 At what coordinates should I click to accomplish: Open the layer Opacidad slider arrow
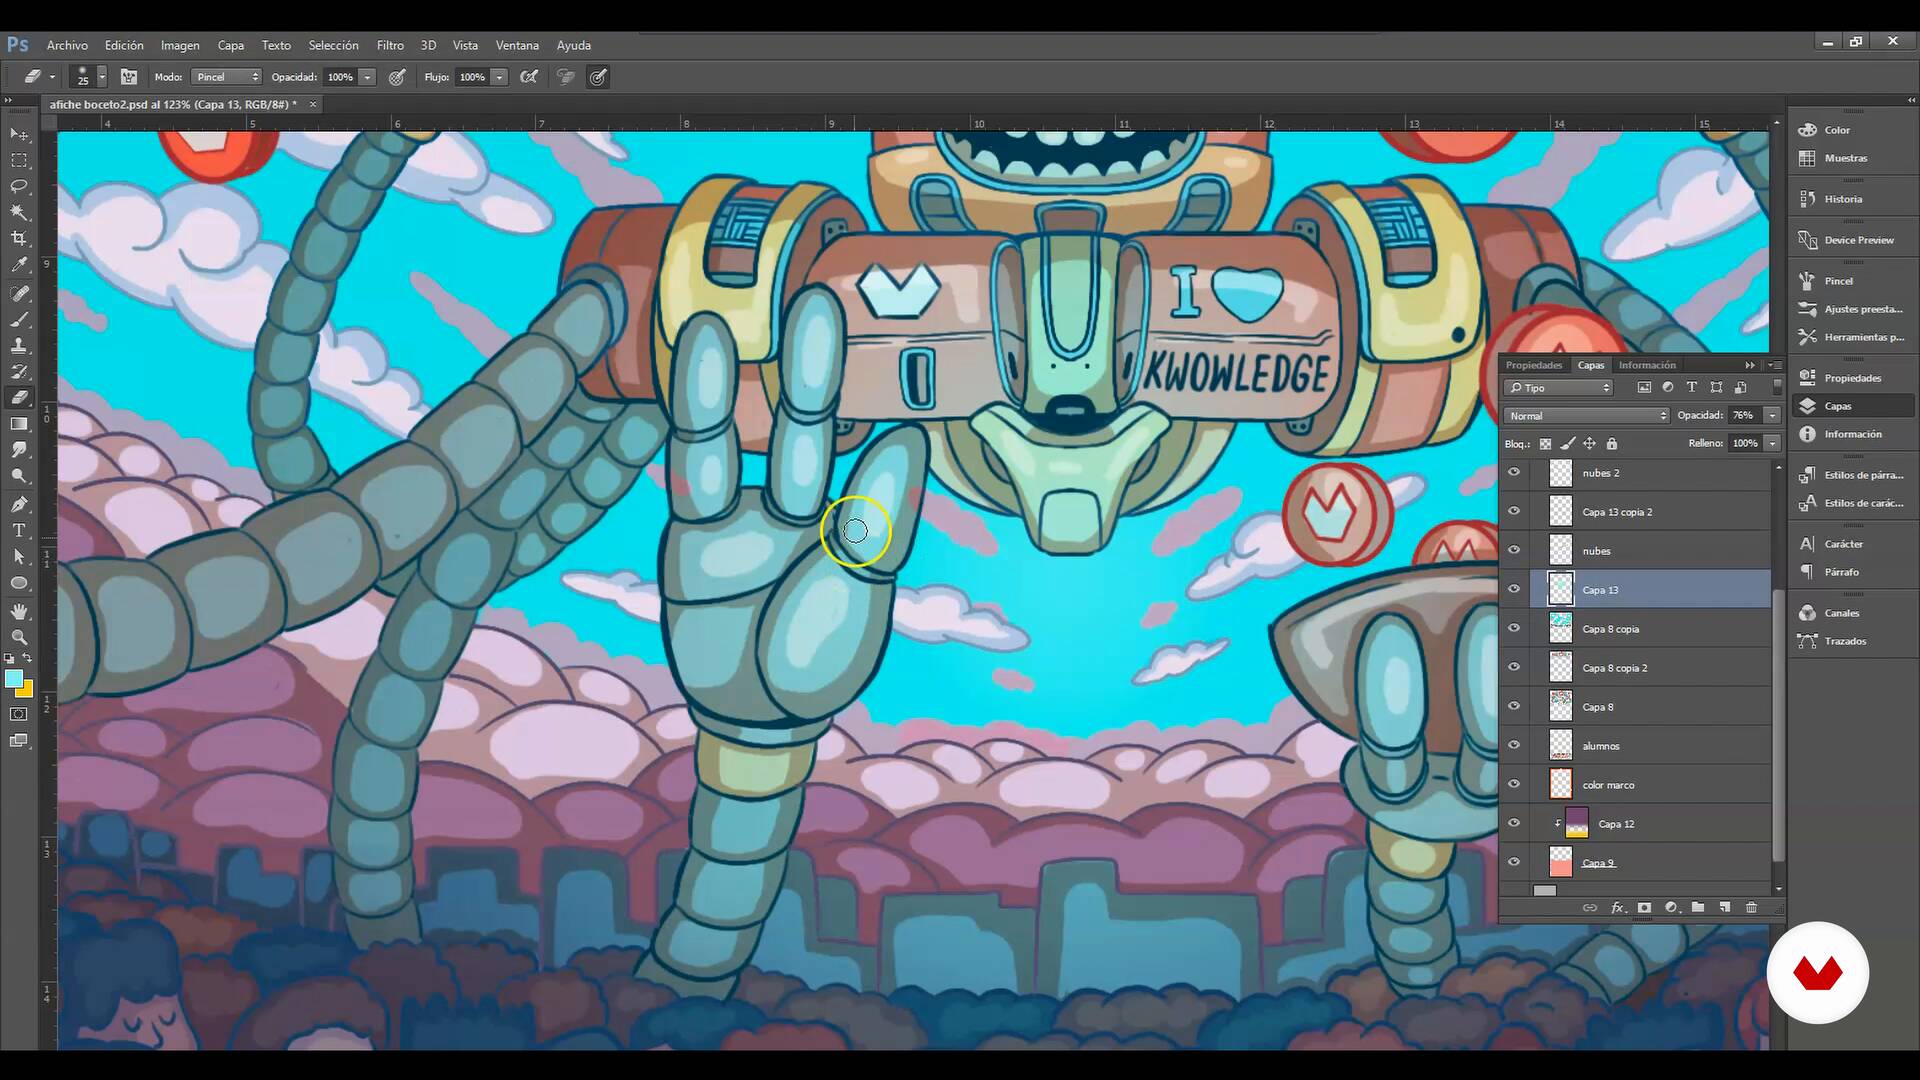pyautogui.click(x=1772, y=415)
